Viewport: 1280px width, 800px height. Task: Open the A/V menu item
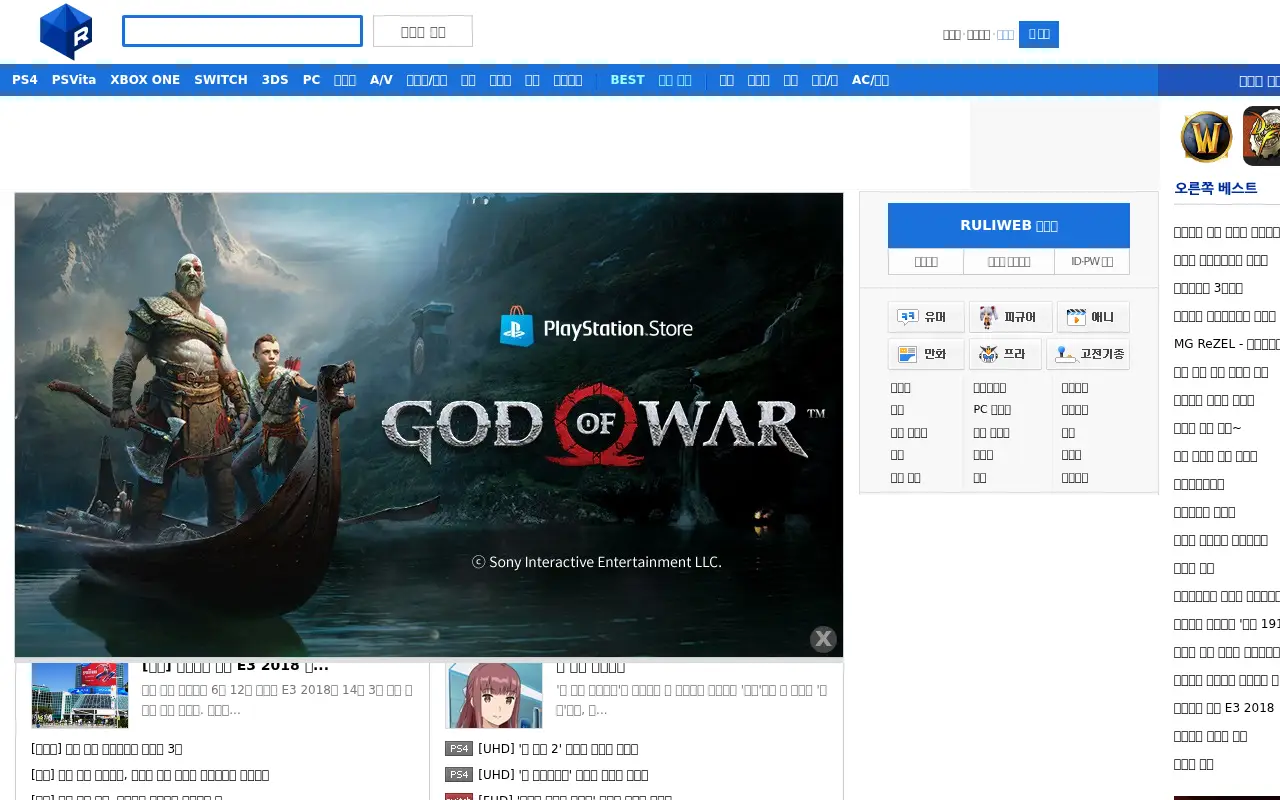coord(381,80)
